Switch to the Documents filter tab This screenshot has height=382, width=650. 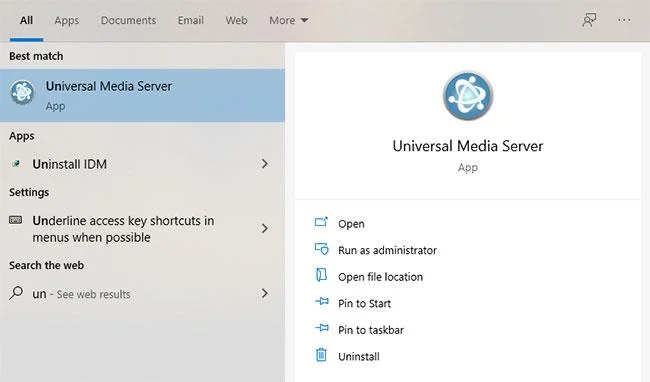tap(128, 20)
